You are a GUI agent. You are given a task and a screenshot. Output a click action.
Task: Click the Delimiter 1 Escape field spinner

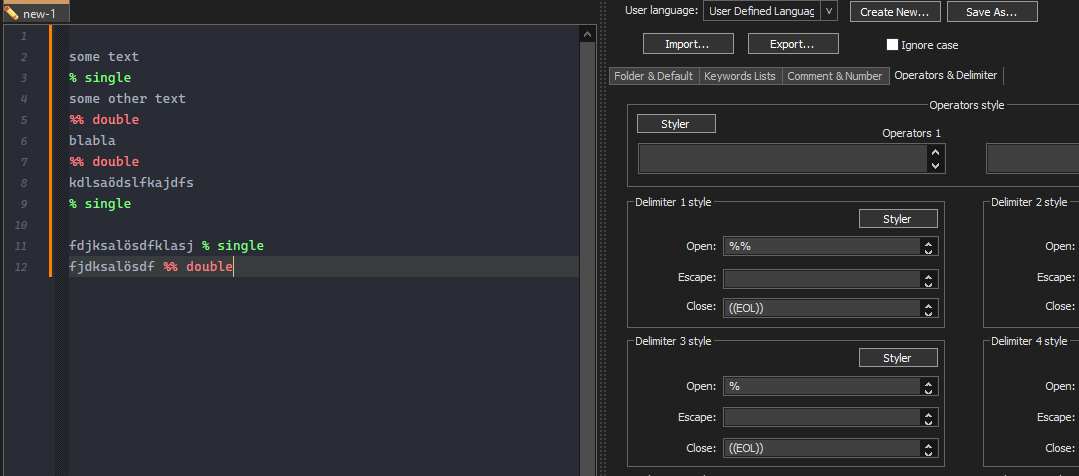pos(930,279)
